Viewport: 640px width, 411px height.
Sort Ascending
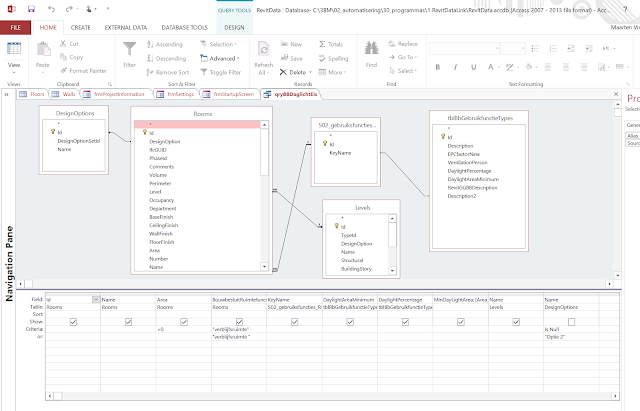[164, 44]
